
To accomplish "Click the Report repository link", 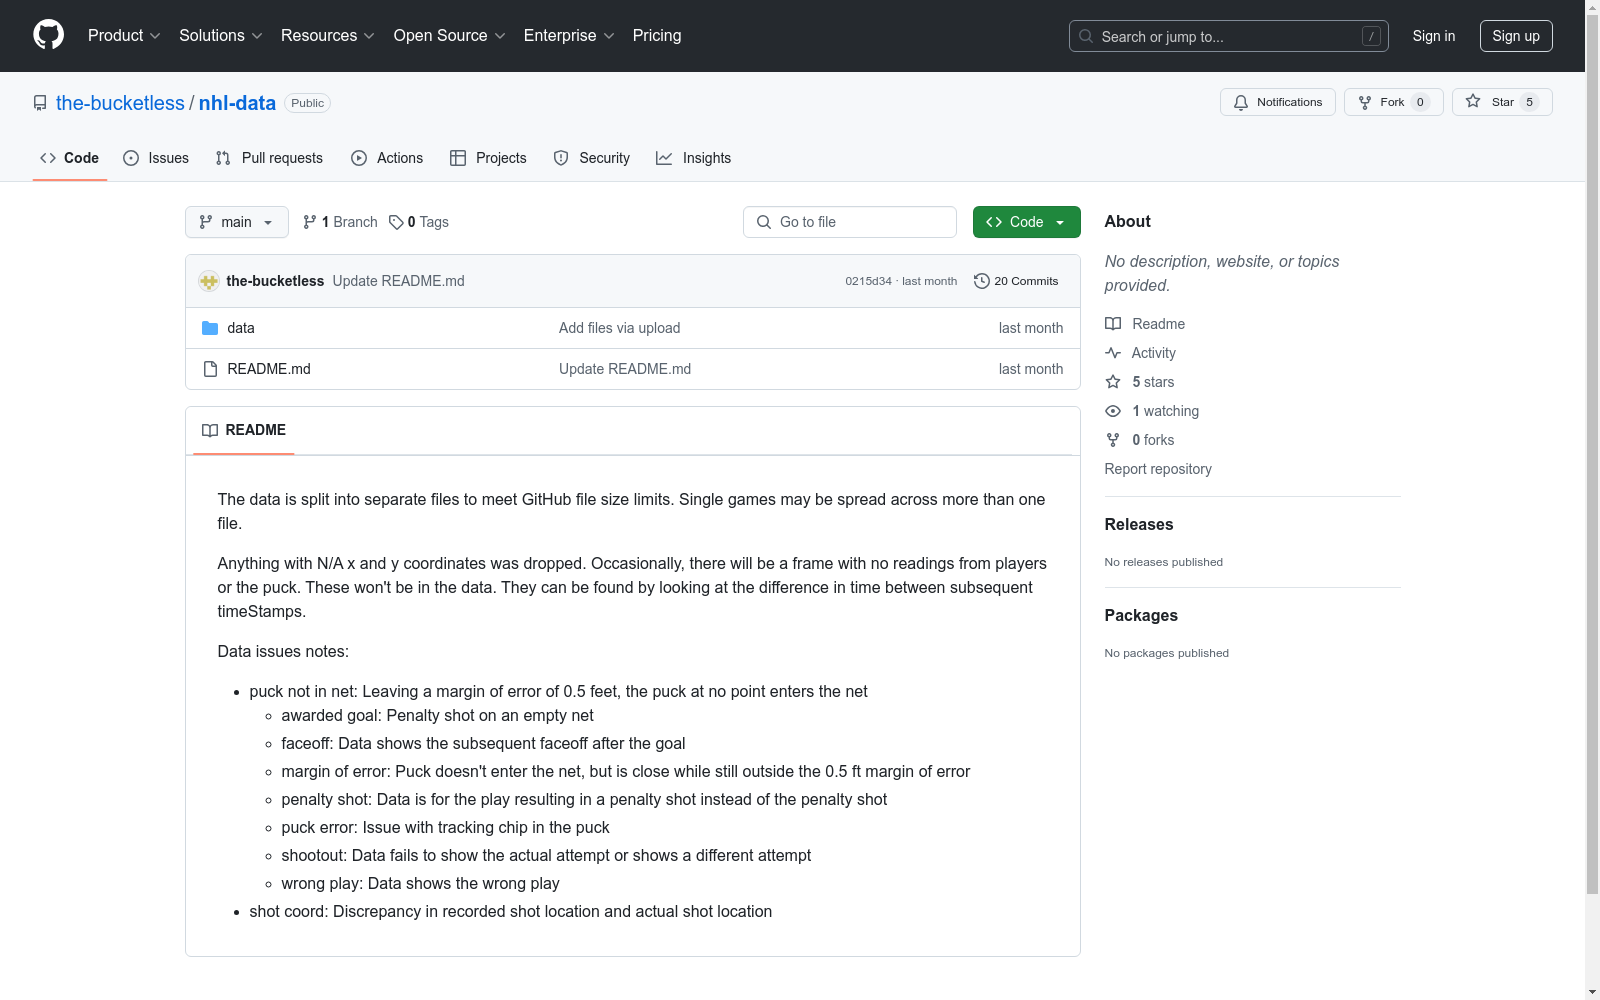I will pyautogui.click(x=1158, y=469).
